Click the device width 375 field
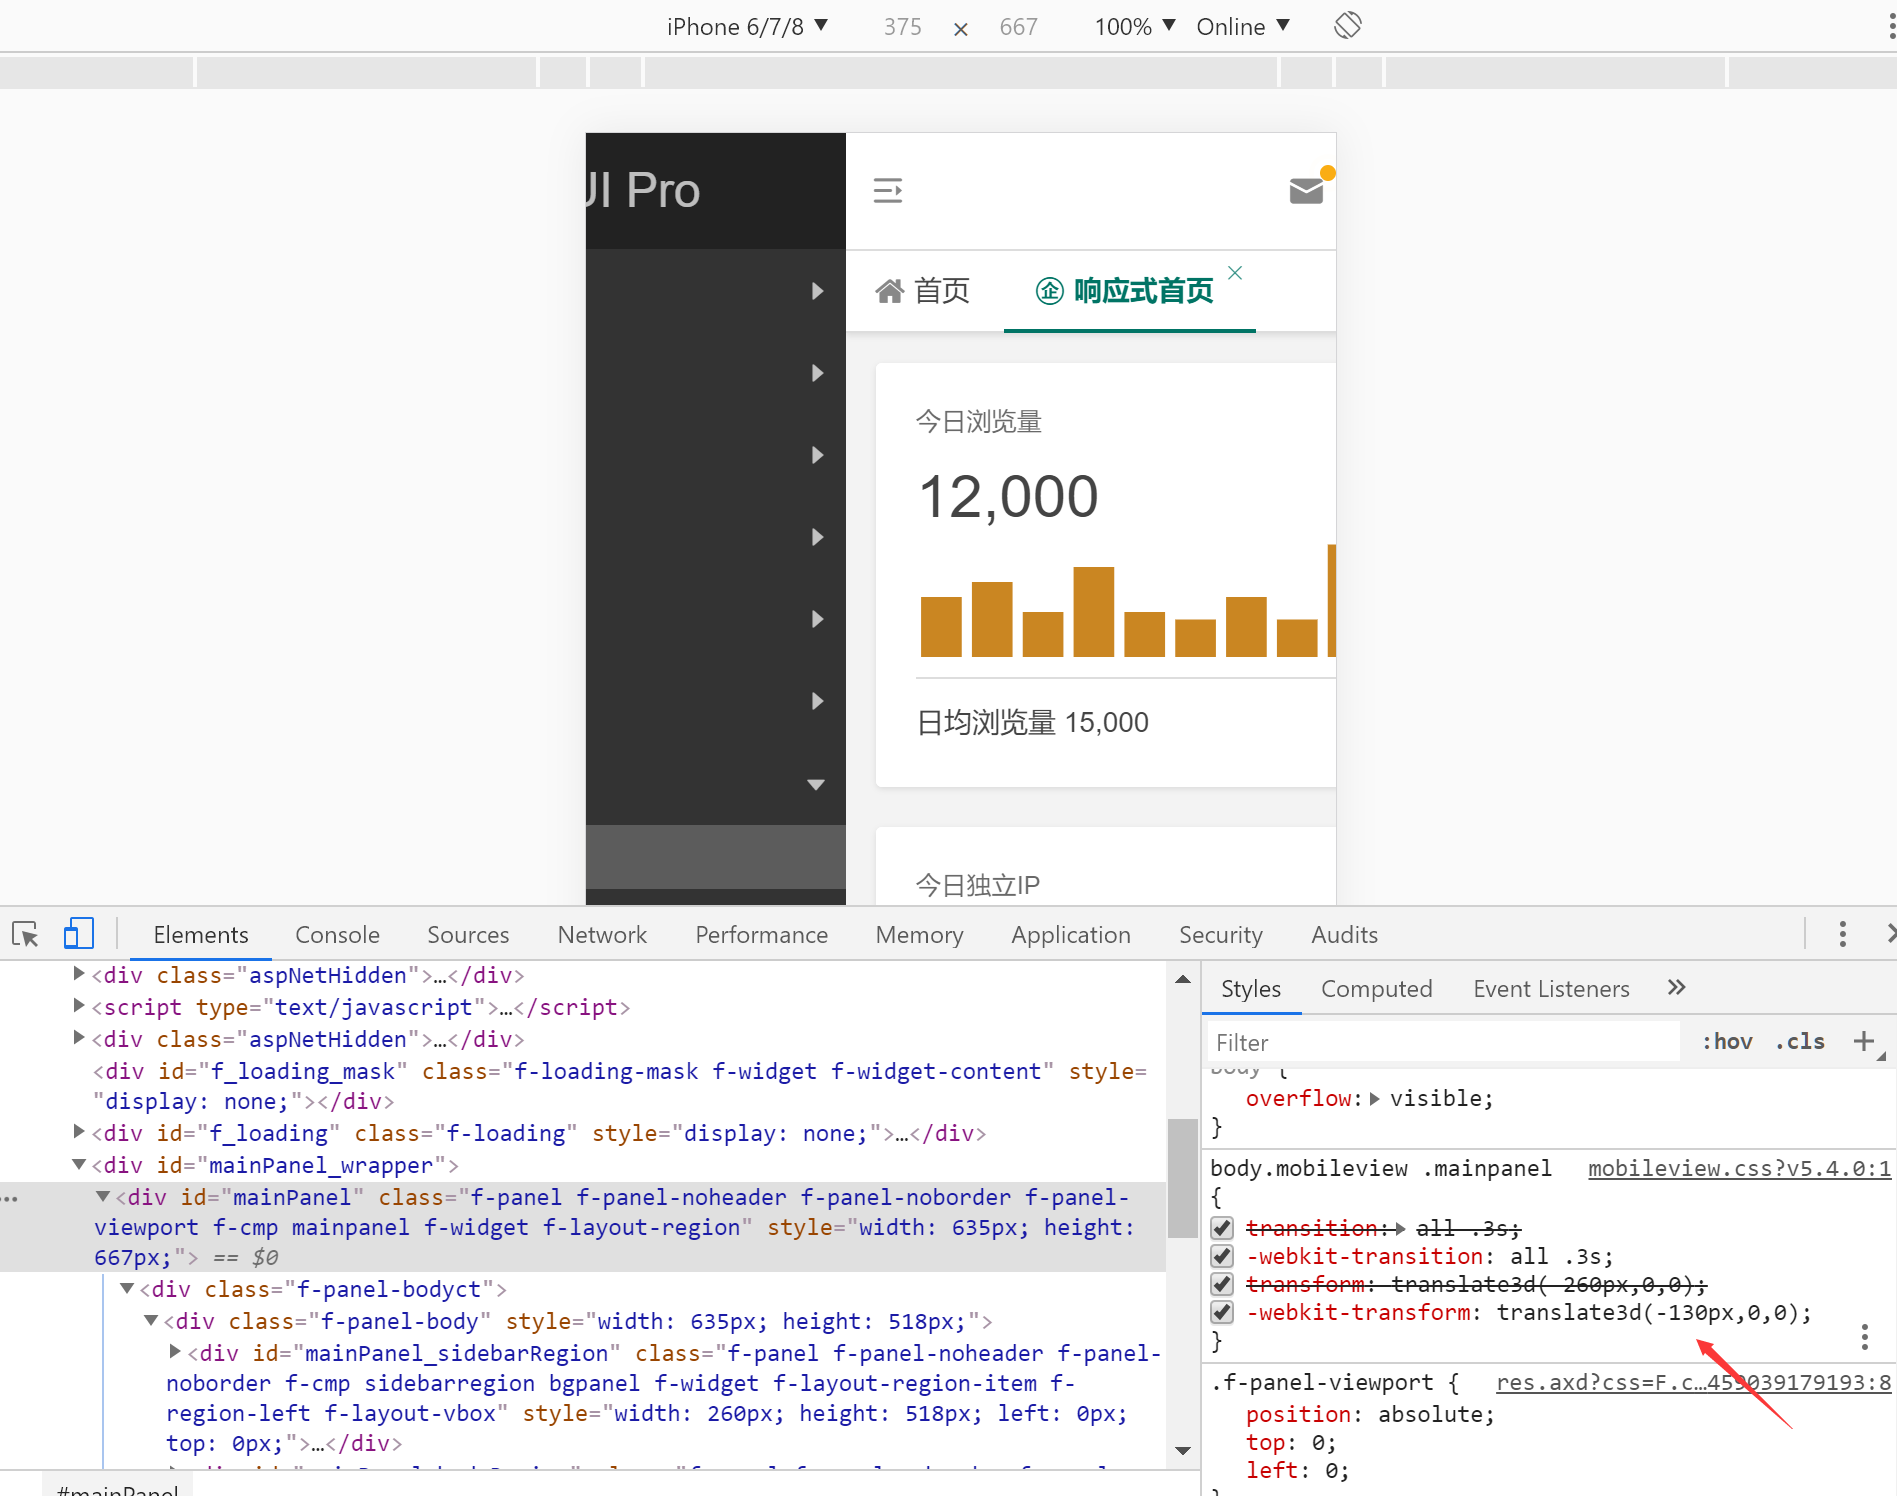Viewport: 1897px width, 1496px height. point(902,27)
